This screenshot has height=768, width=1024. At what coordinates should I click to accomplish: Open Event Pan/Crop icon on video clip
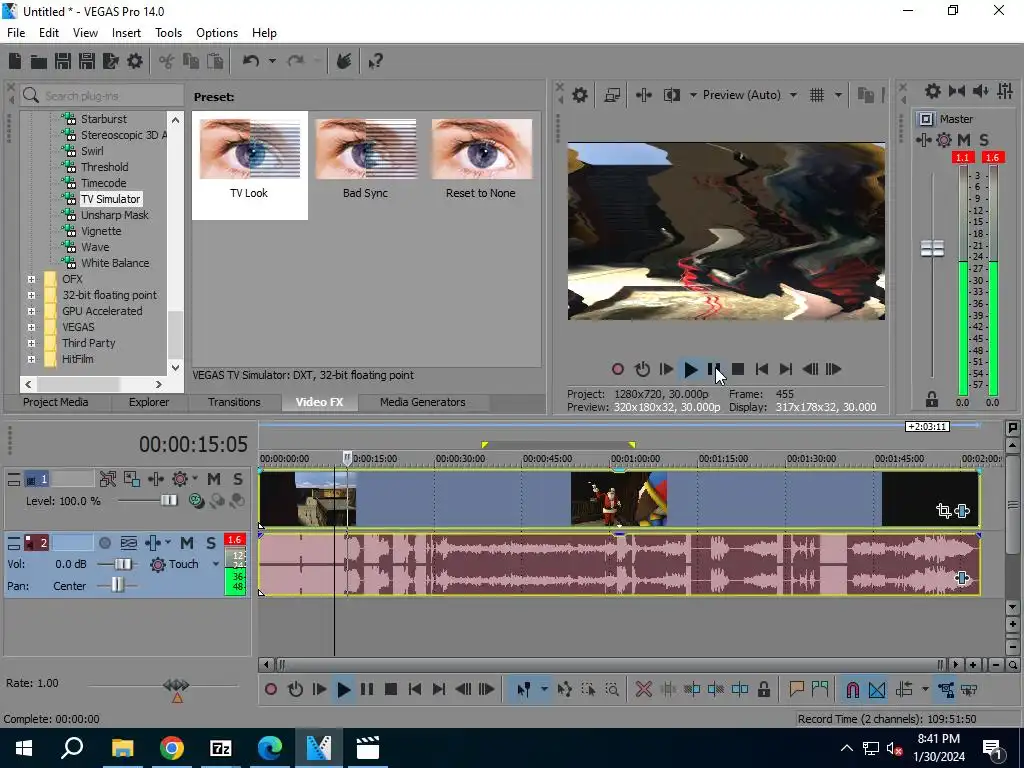coord(944,511)
